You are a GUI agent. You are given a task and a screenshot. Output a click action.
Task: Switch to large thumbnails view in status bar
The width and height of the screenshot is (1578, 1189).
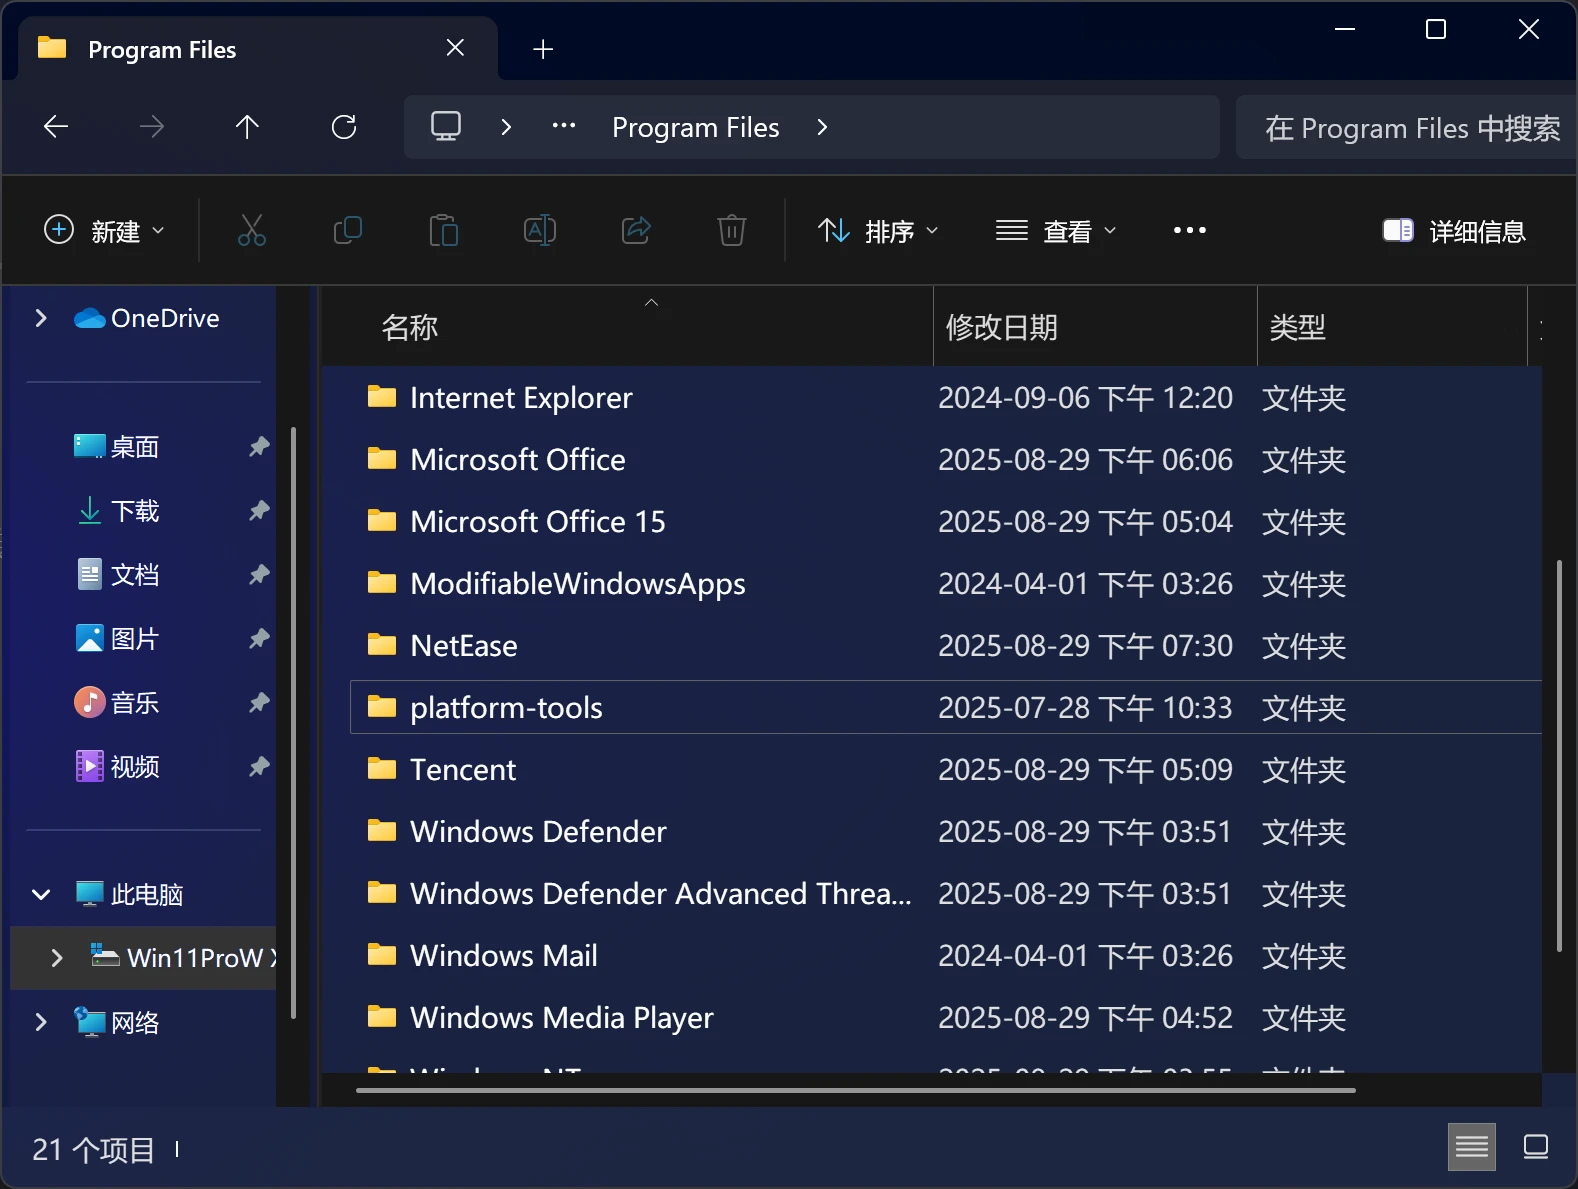(x=1536, y=1146)
